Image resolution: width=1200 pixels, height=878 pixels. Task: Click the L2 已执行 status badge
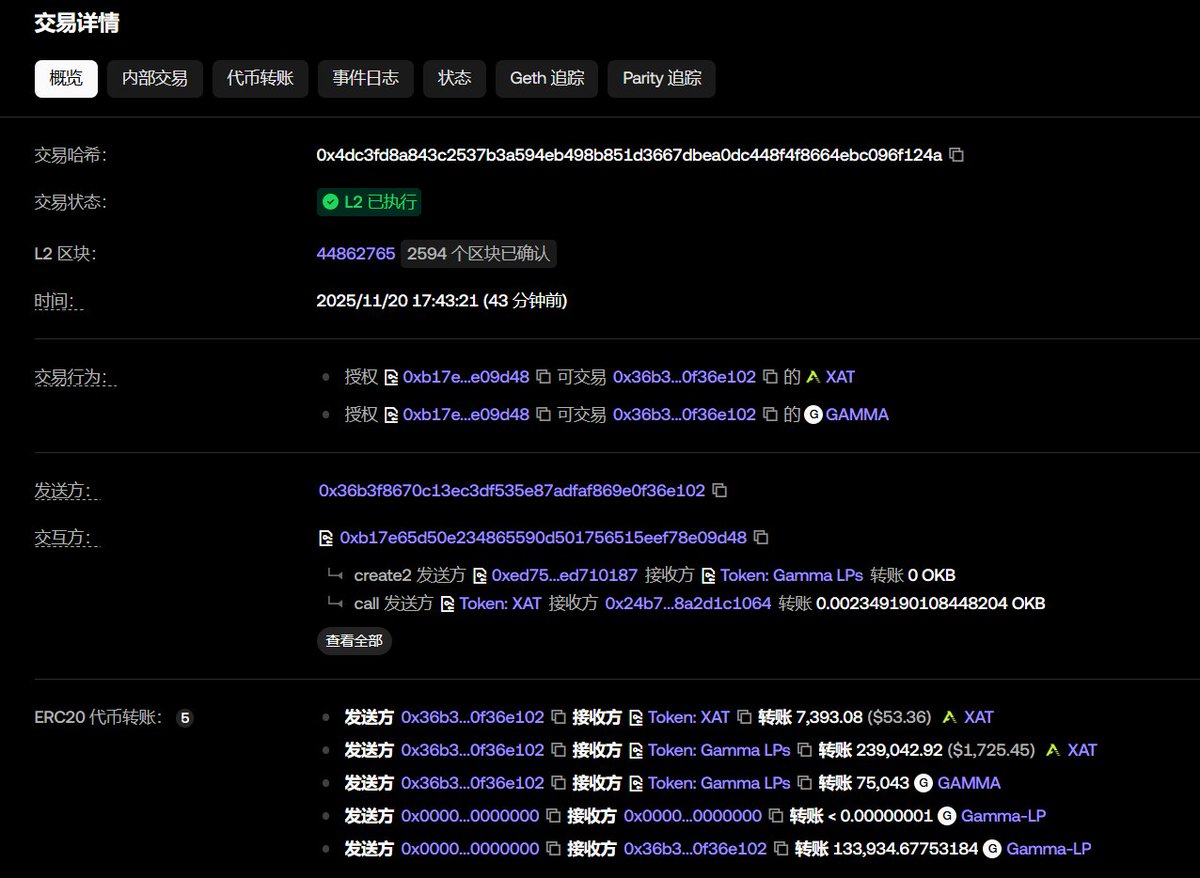point(369,202)
